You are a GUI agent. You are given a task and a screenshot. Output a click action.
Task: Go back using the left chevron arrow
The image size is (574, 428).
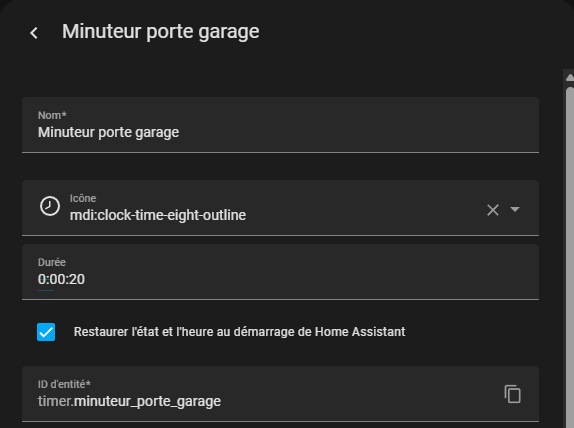point(34,33)
